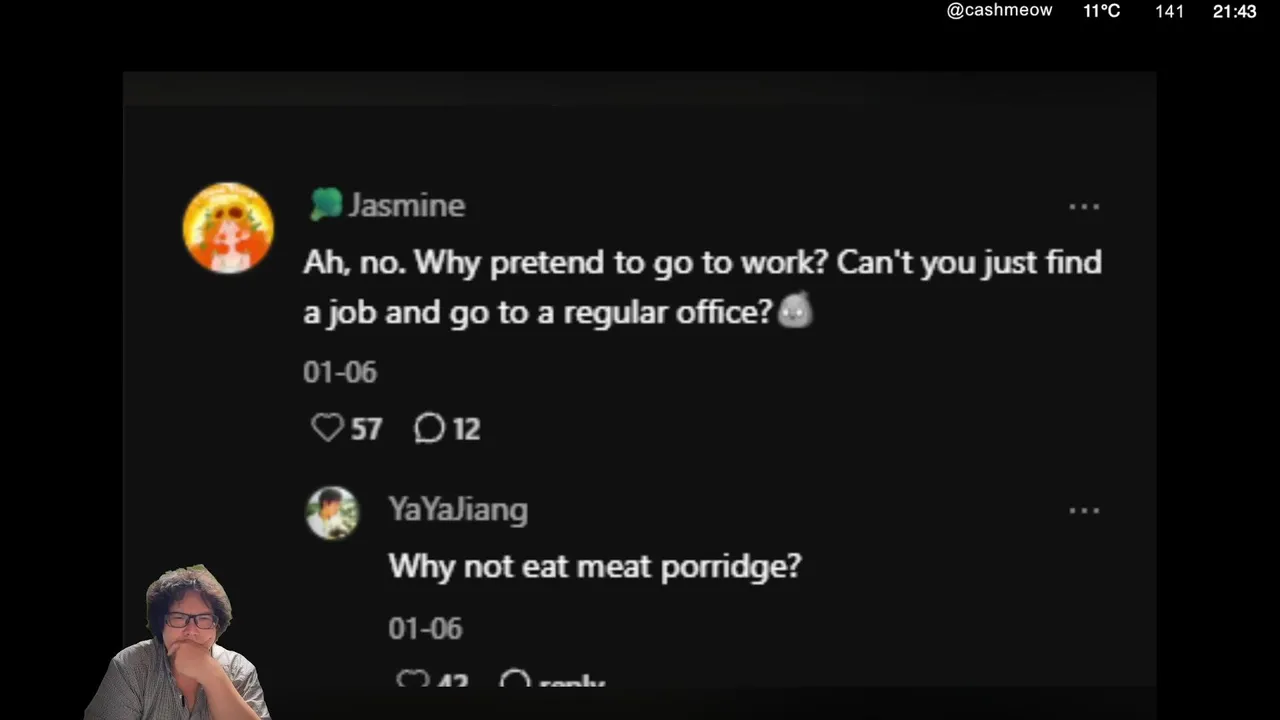Open Jasmine's profile avatar
Image resolution: width=1280 pixels, height=720 pixels.
click(x=228, y=227)
